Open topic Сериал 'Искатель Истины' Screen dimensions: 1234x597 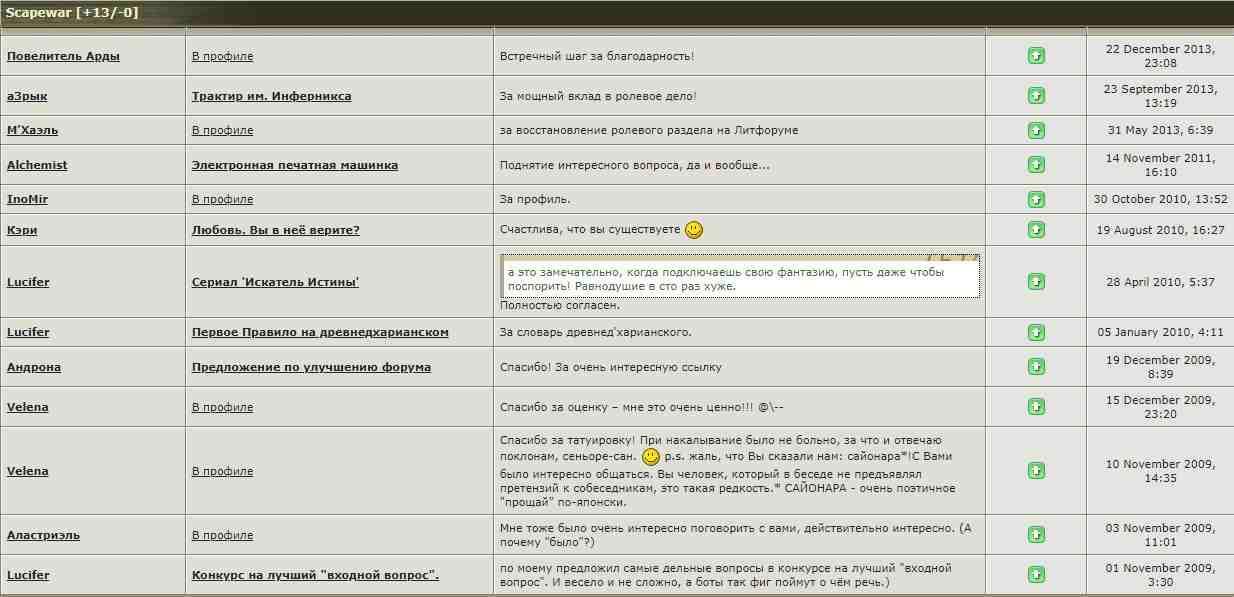tap(275, 282)
